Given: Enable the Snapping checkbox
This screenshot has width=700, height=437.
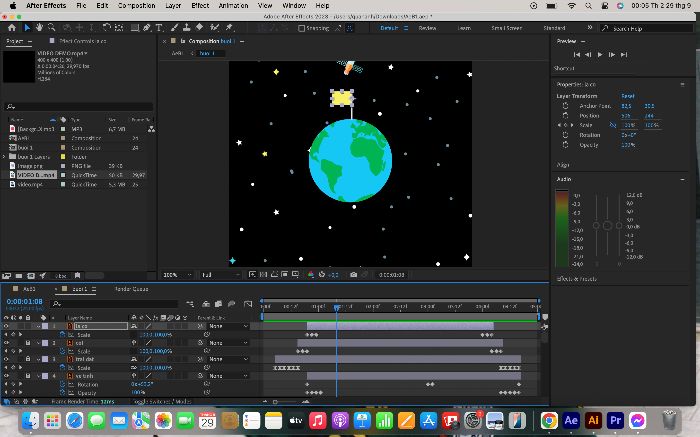Looking at the screenshot, I should [301, 28].
